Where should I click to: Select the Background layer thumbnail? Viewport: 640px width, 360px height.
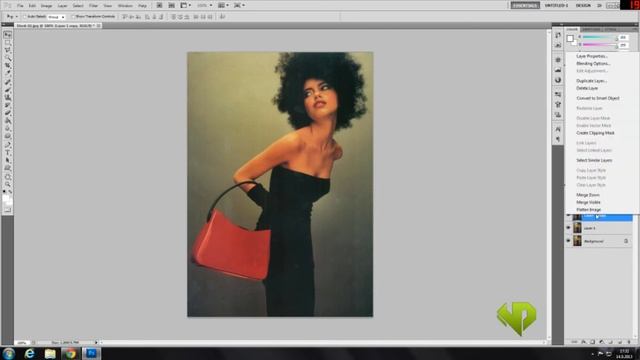577,241
